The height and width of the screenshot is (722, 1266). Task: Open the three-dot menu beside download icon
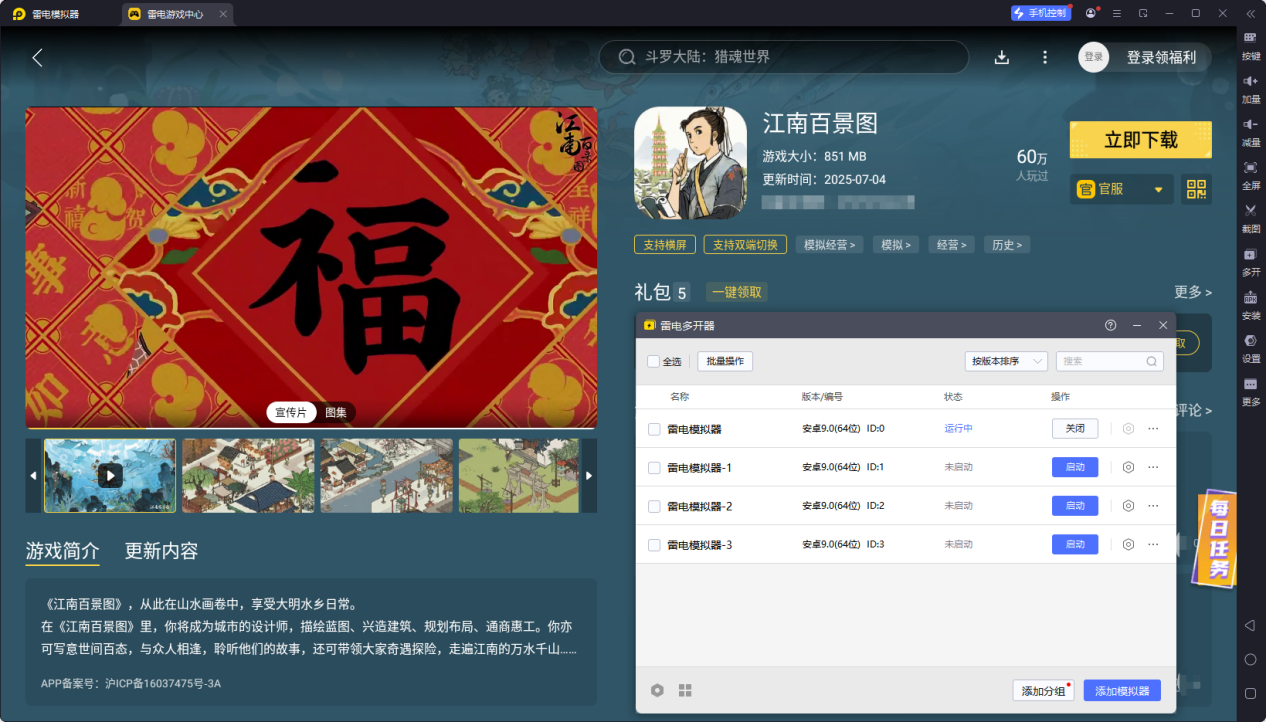tap(1045, 58)
